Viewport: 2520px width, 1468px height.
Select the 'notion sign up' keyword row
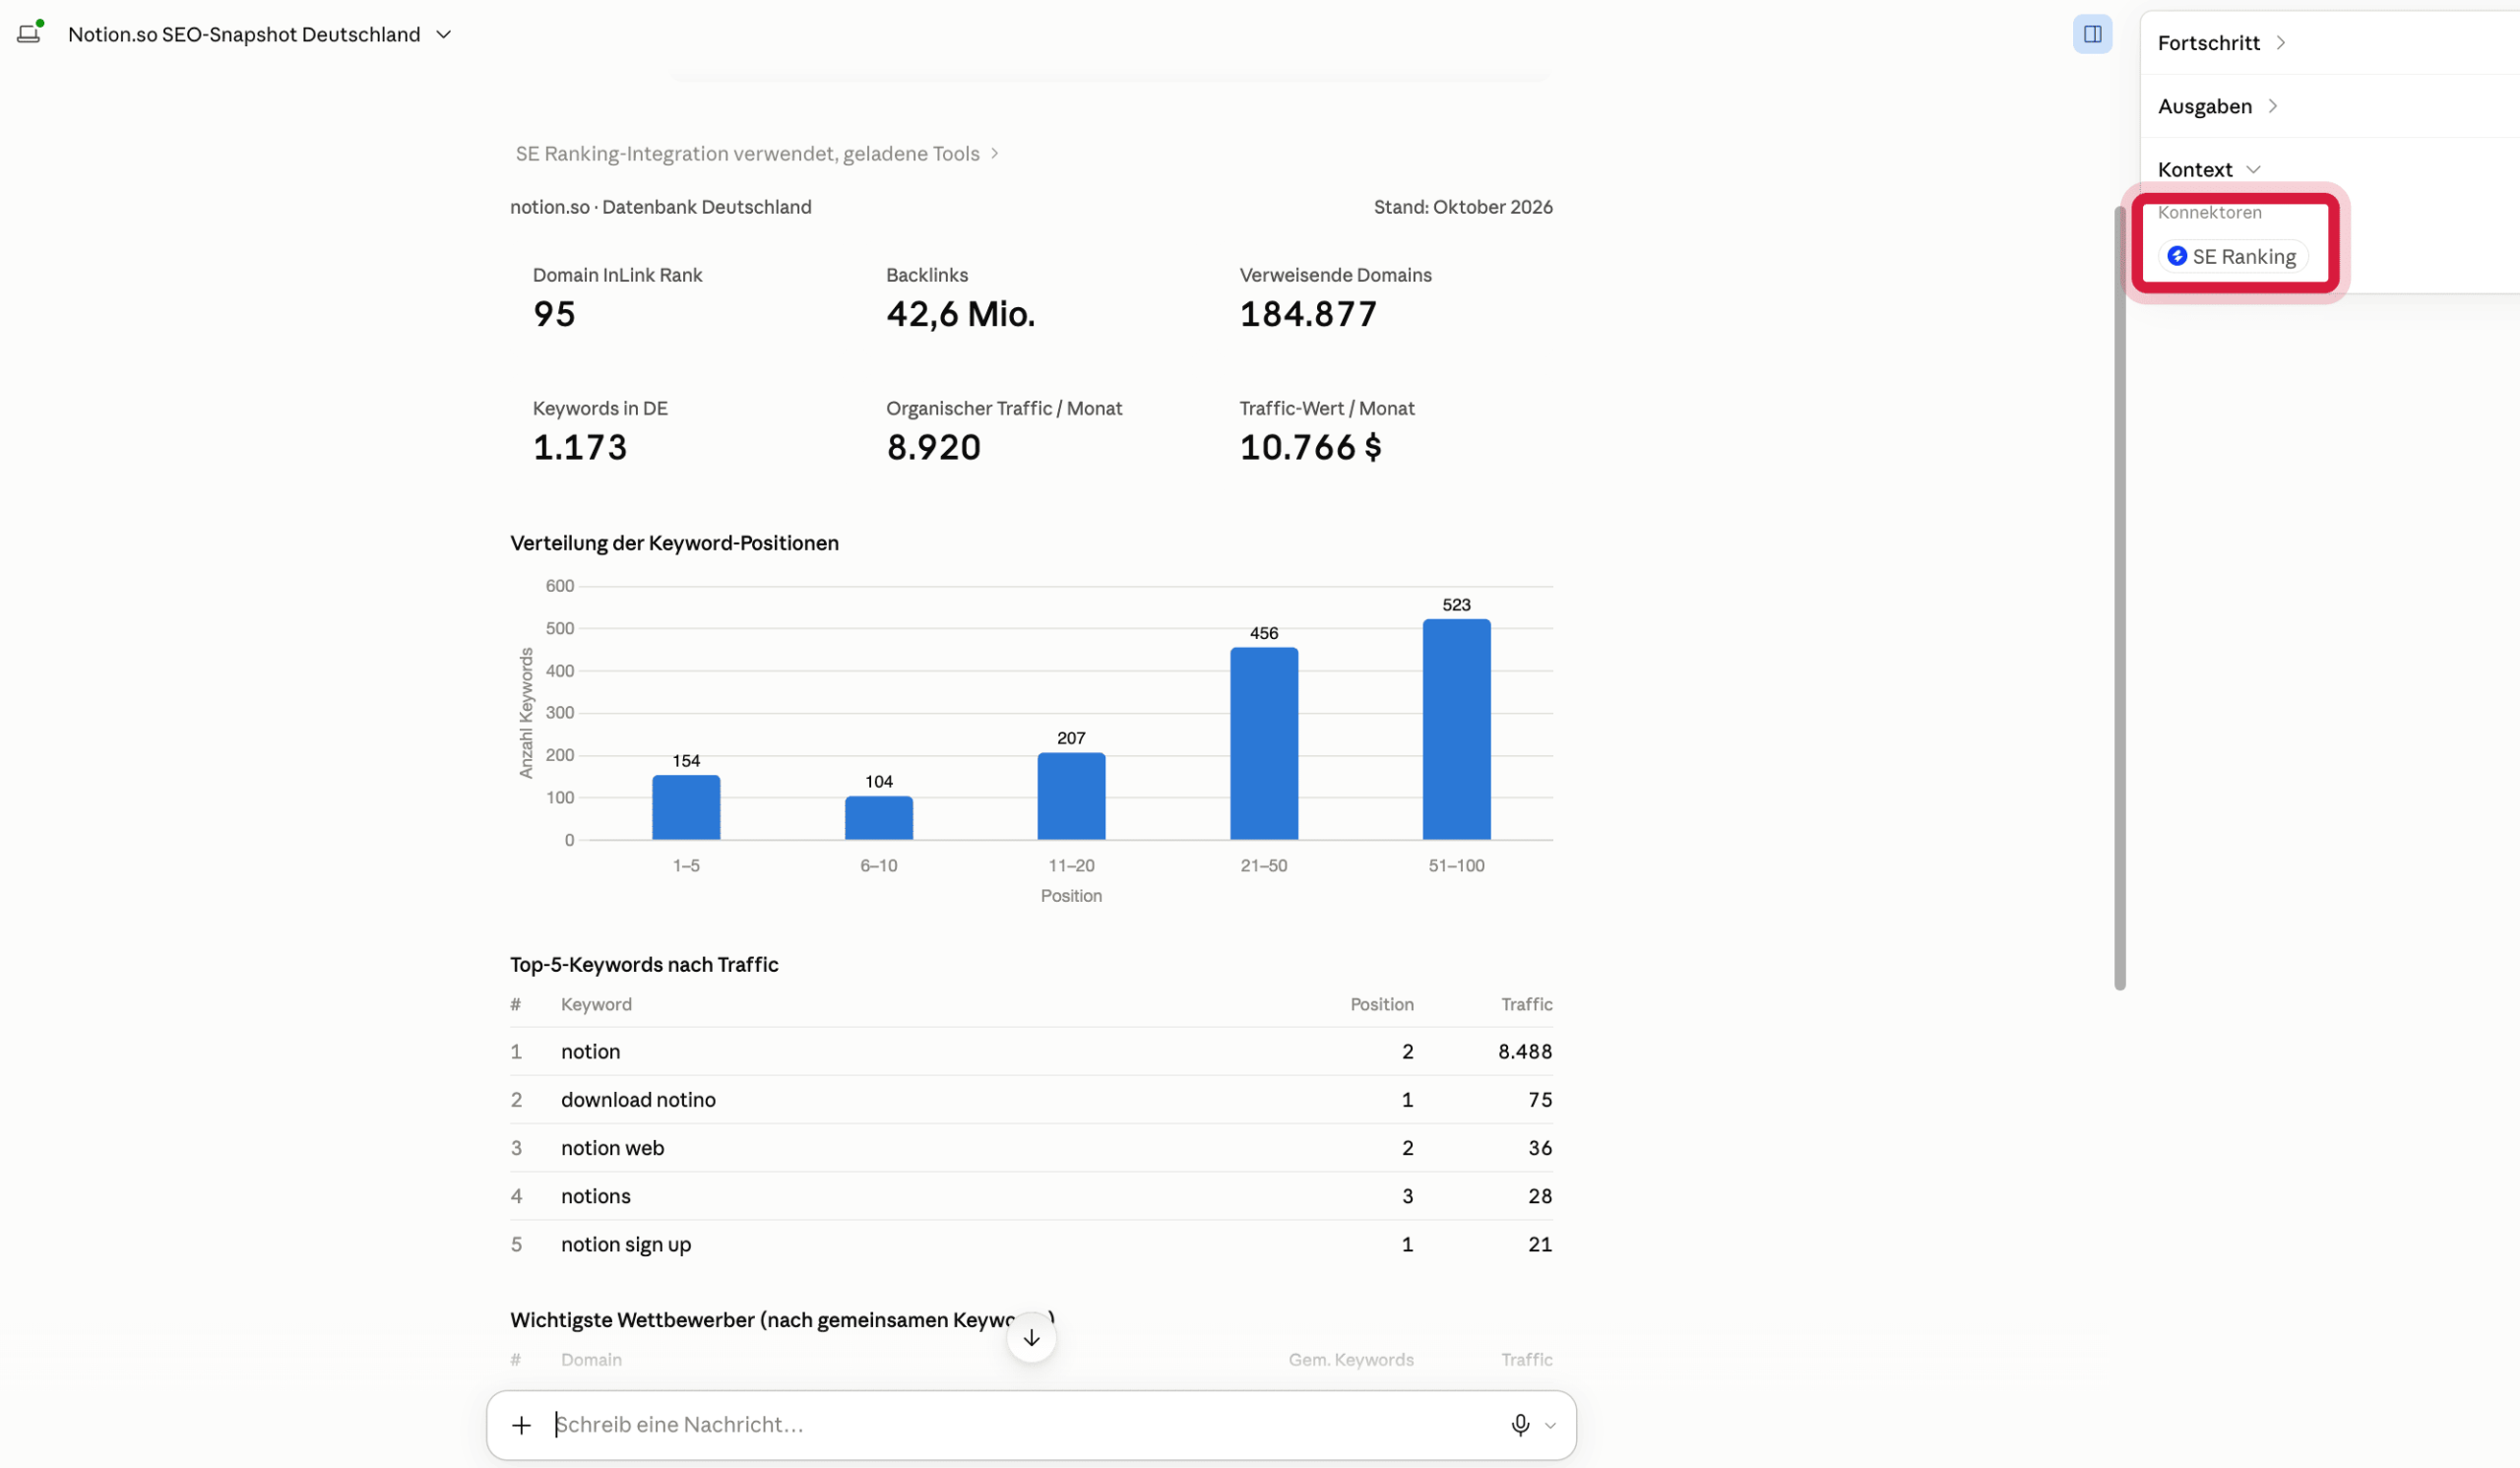(1031, 1244)
